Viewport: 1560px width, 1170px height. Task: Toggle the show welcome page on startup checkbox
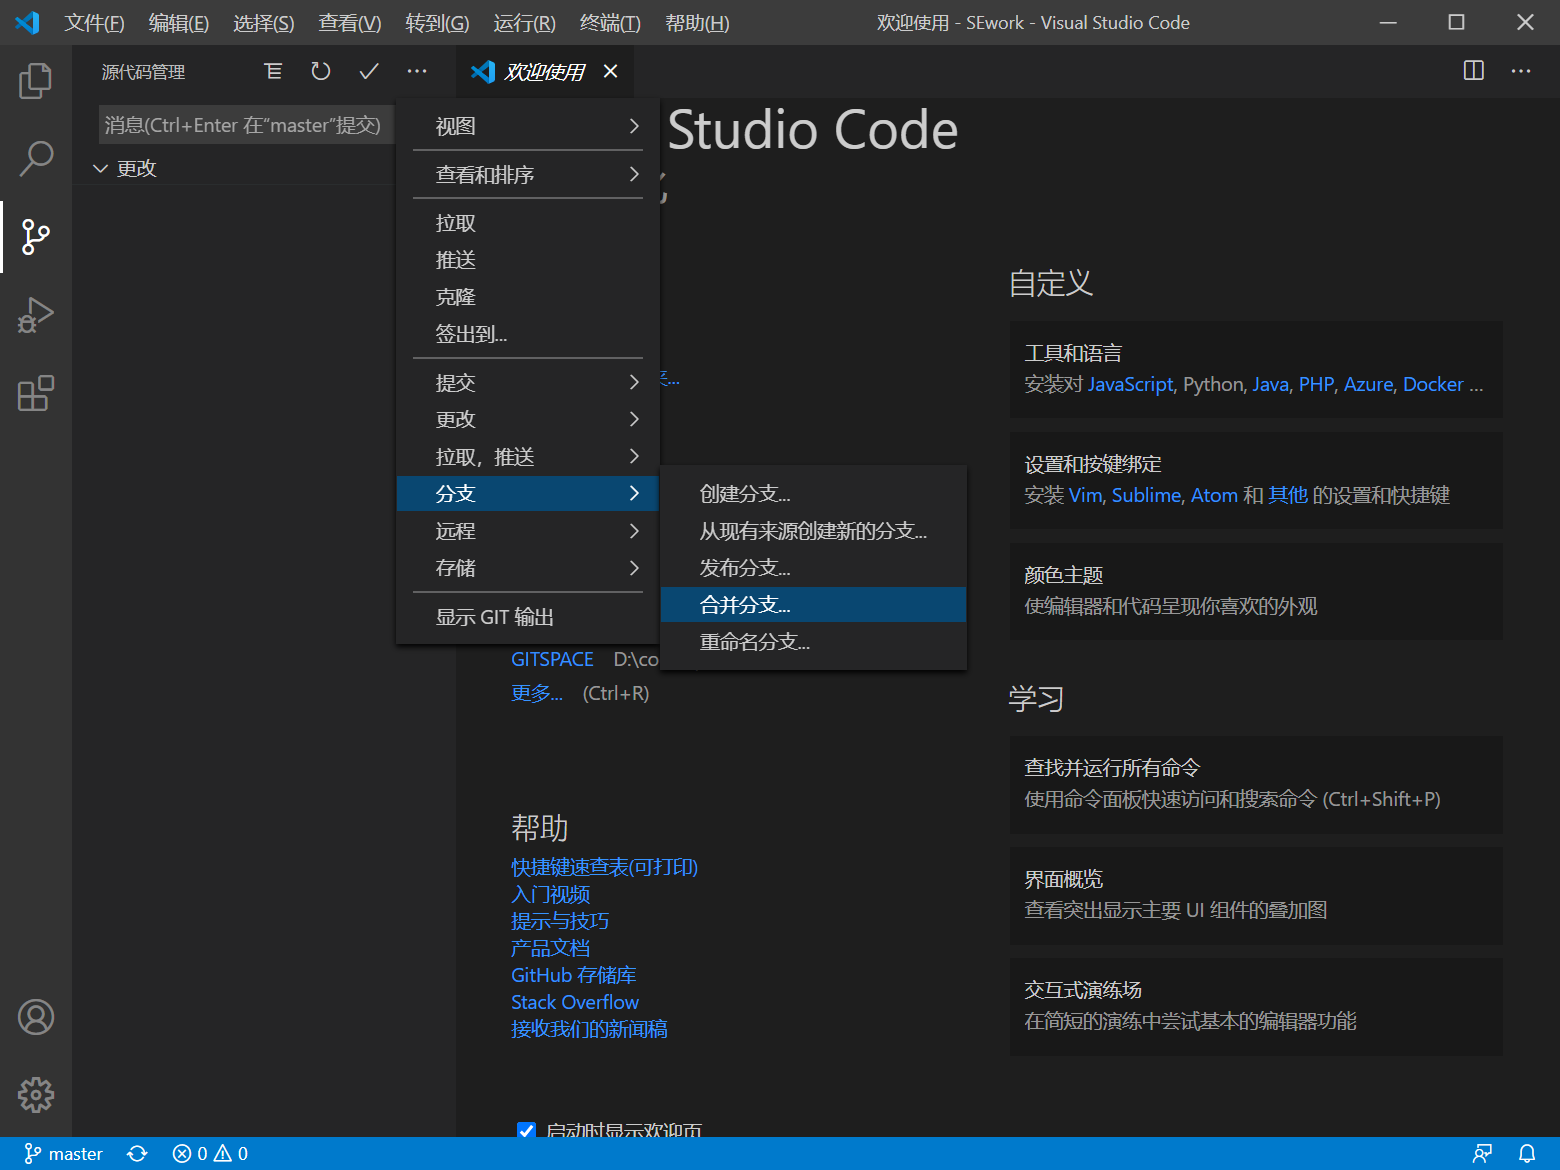[x=526, y=1130]
